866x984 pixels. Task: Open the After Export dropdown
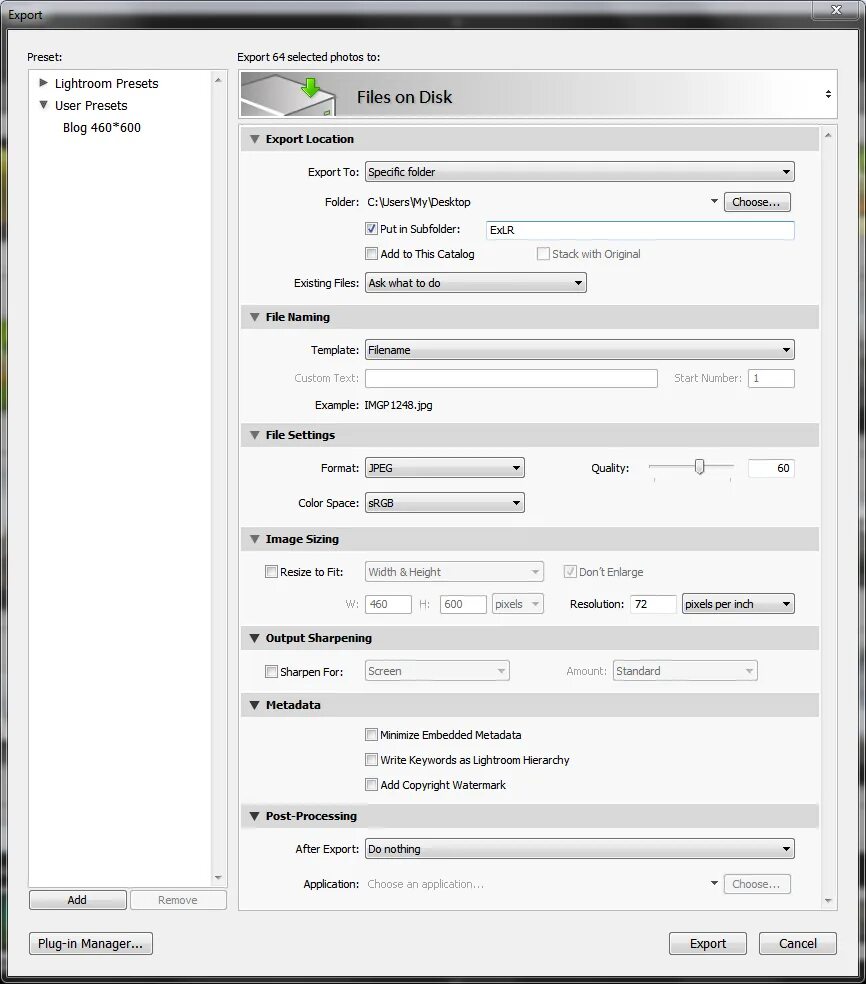coord(579,848)
